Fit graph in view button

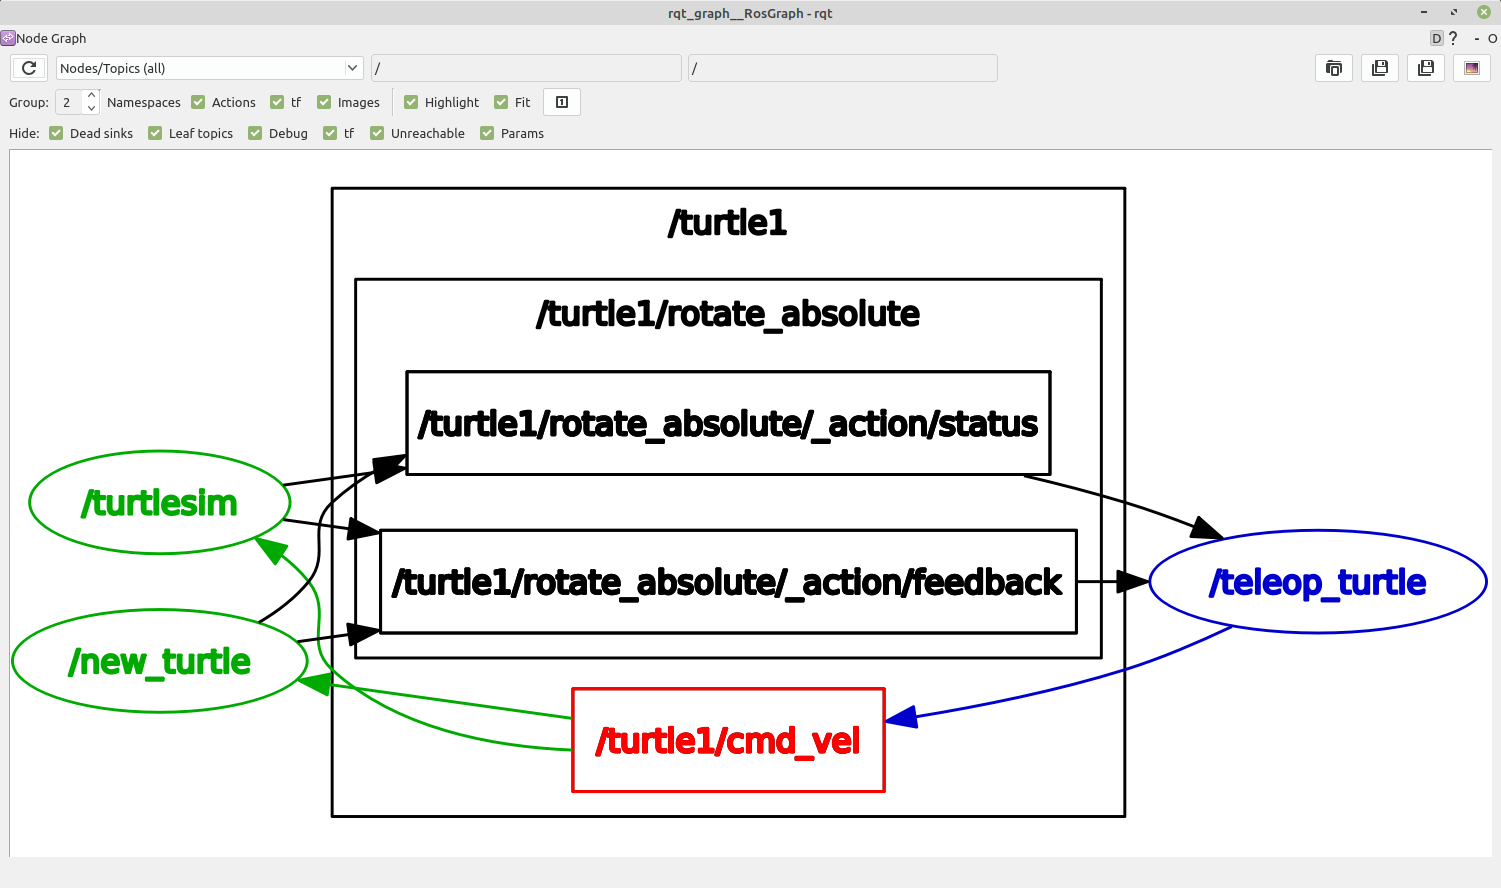pos(562,102)
